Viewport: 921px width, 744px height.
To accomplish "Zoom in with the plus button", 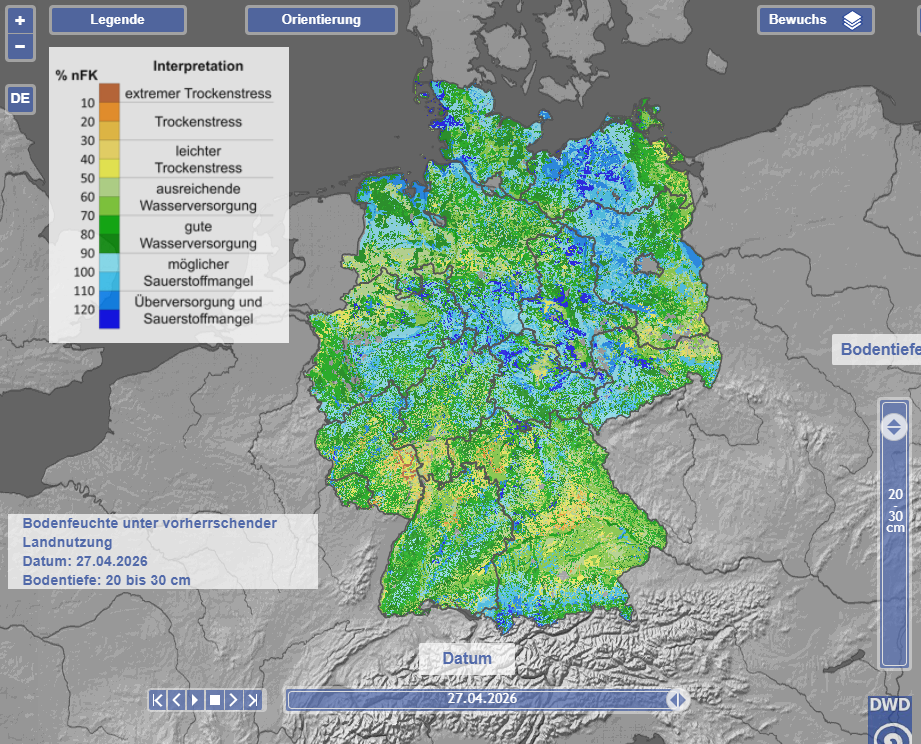I will [x=20, y=20].
